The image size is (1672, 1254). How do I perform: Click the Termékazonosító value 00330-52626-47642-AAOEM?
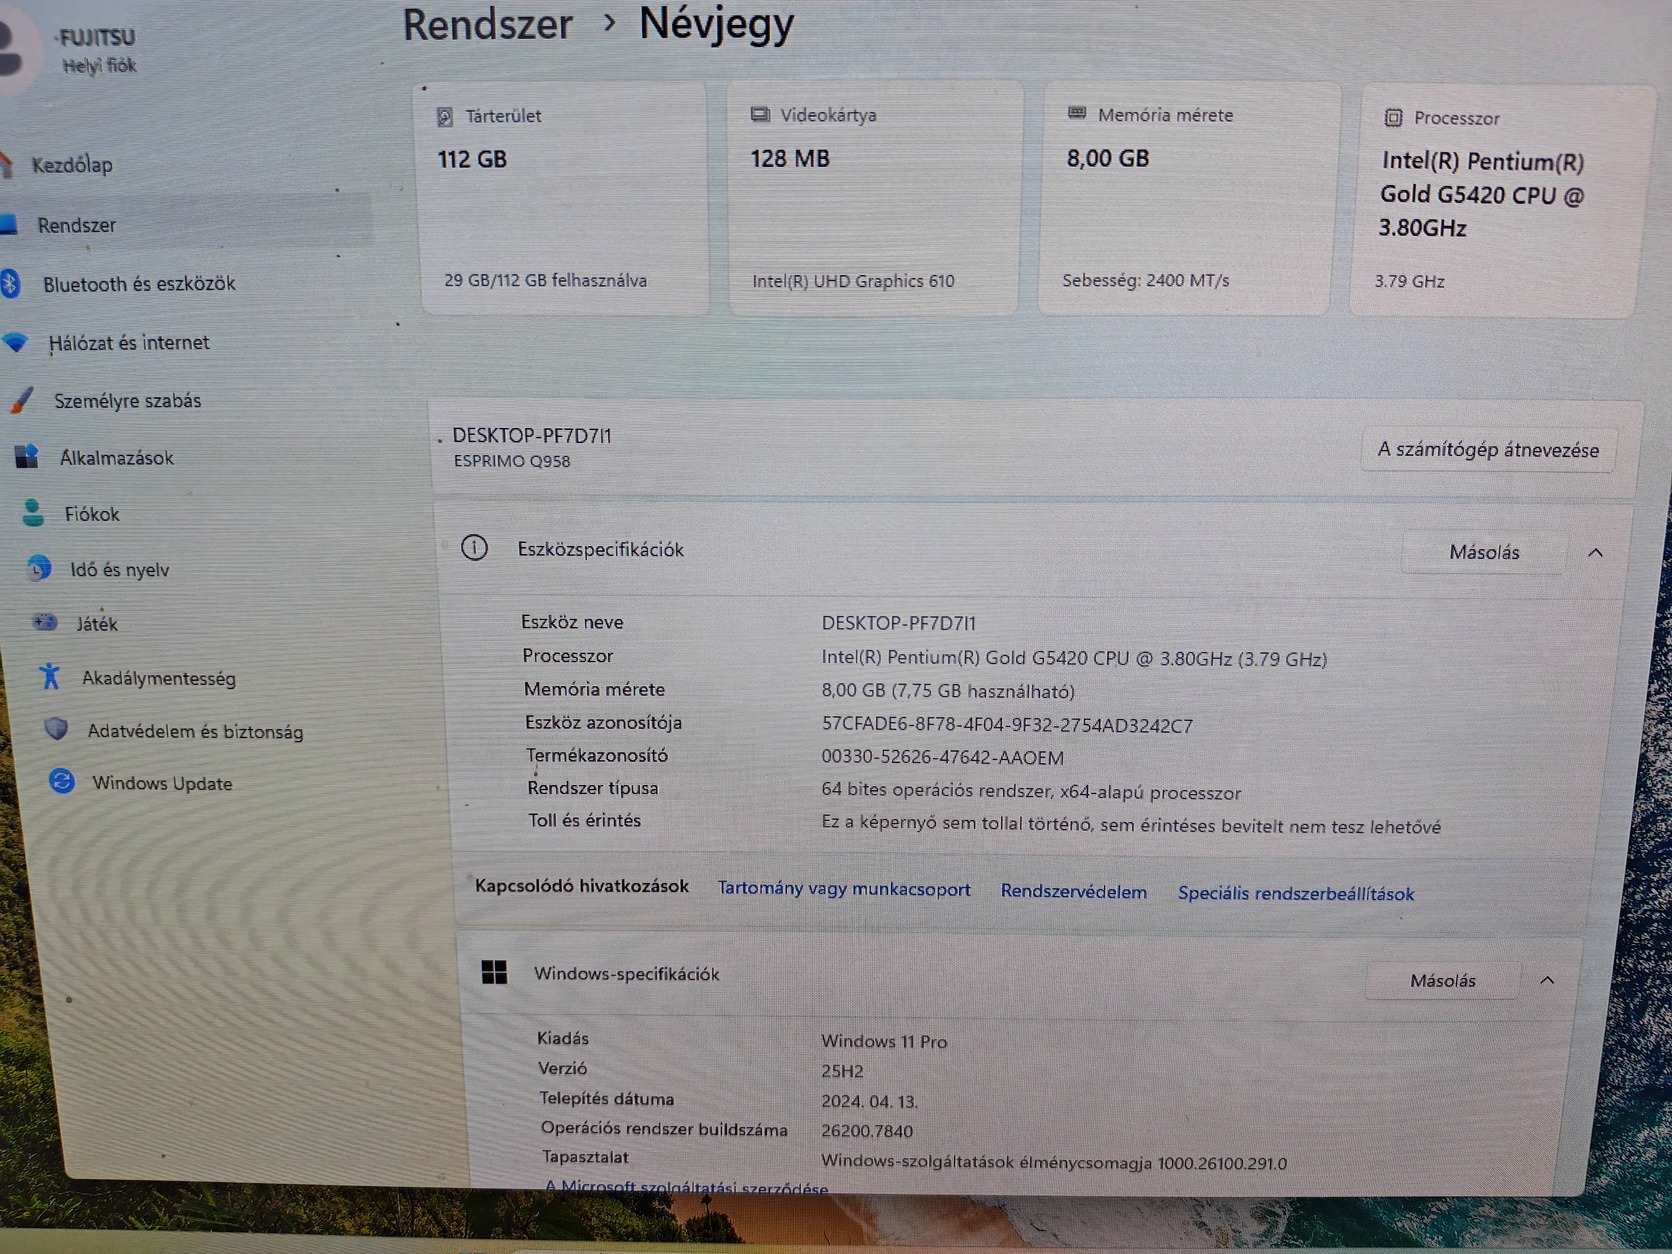(x=942, y=757)
